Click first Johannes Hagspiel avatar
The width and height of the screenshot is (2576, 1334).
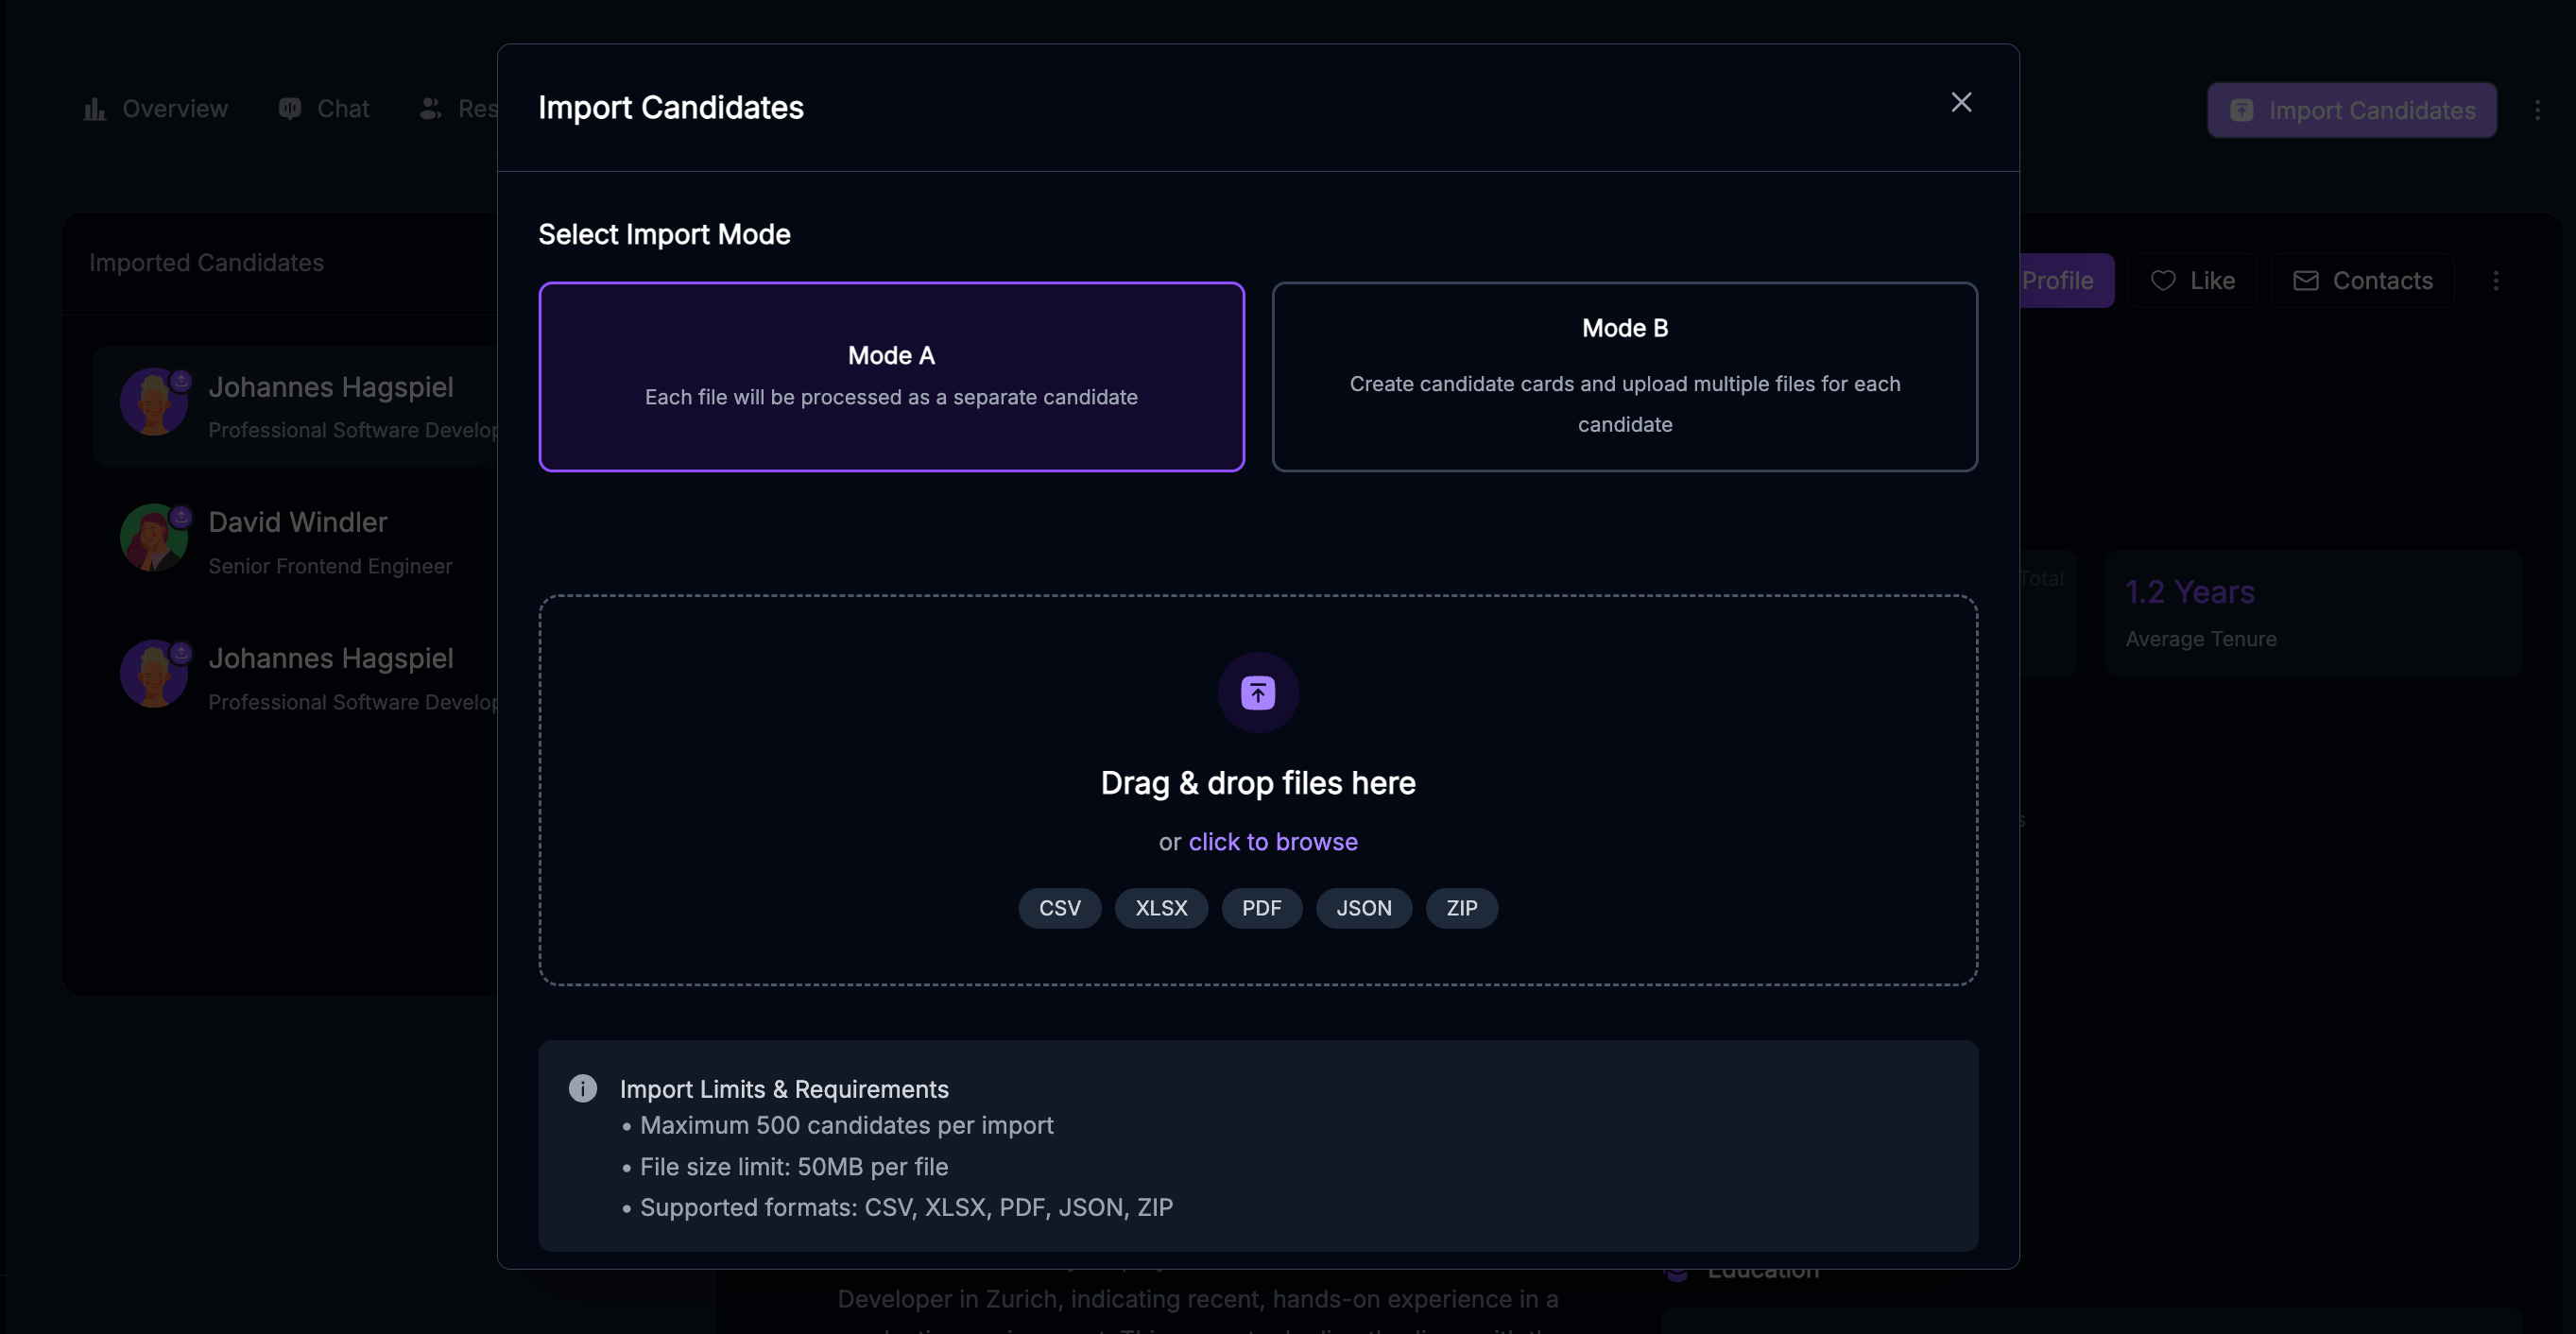coord(153,402)
